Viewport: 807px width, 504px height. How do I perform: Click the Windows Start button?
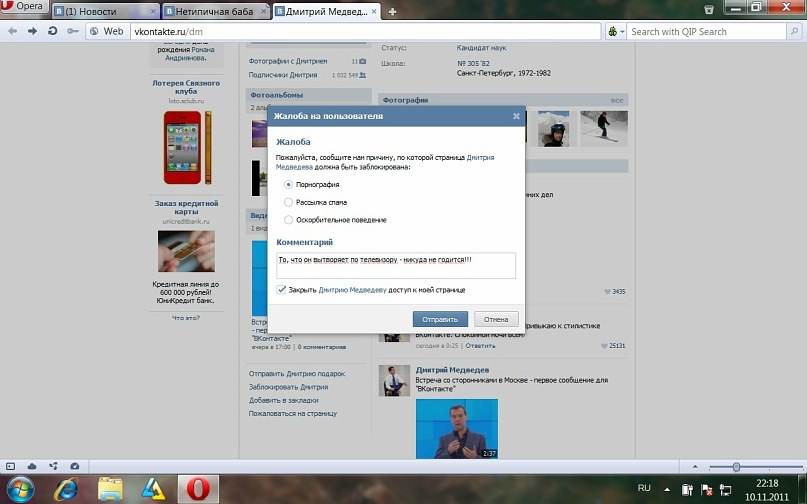[20, 489]
